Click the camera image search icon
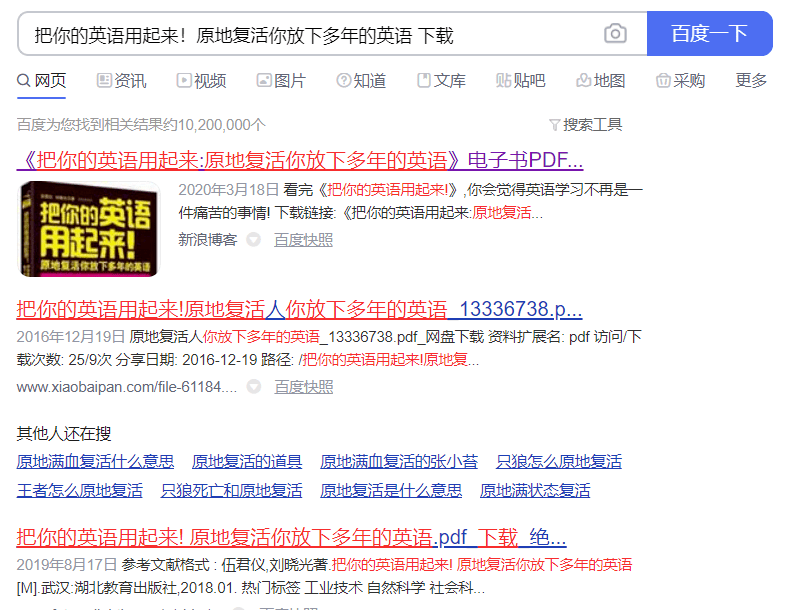This screenshot has height=610, width=790. pyautogui.click(x=615, y=34)
